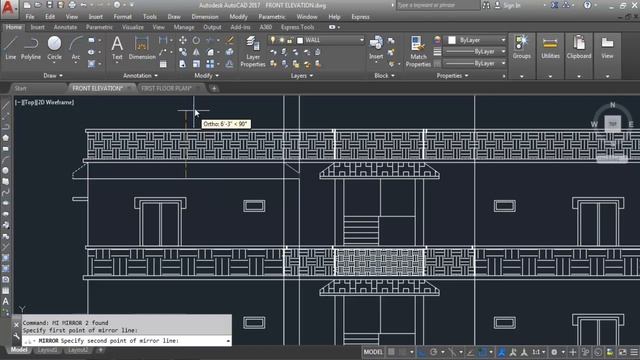The width and height of the screenshot is (640, 360).
Task: Close the command line with X
Action: [x=16, y=324]
